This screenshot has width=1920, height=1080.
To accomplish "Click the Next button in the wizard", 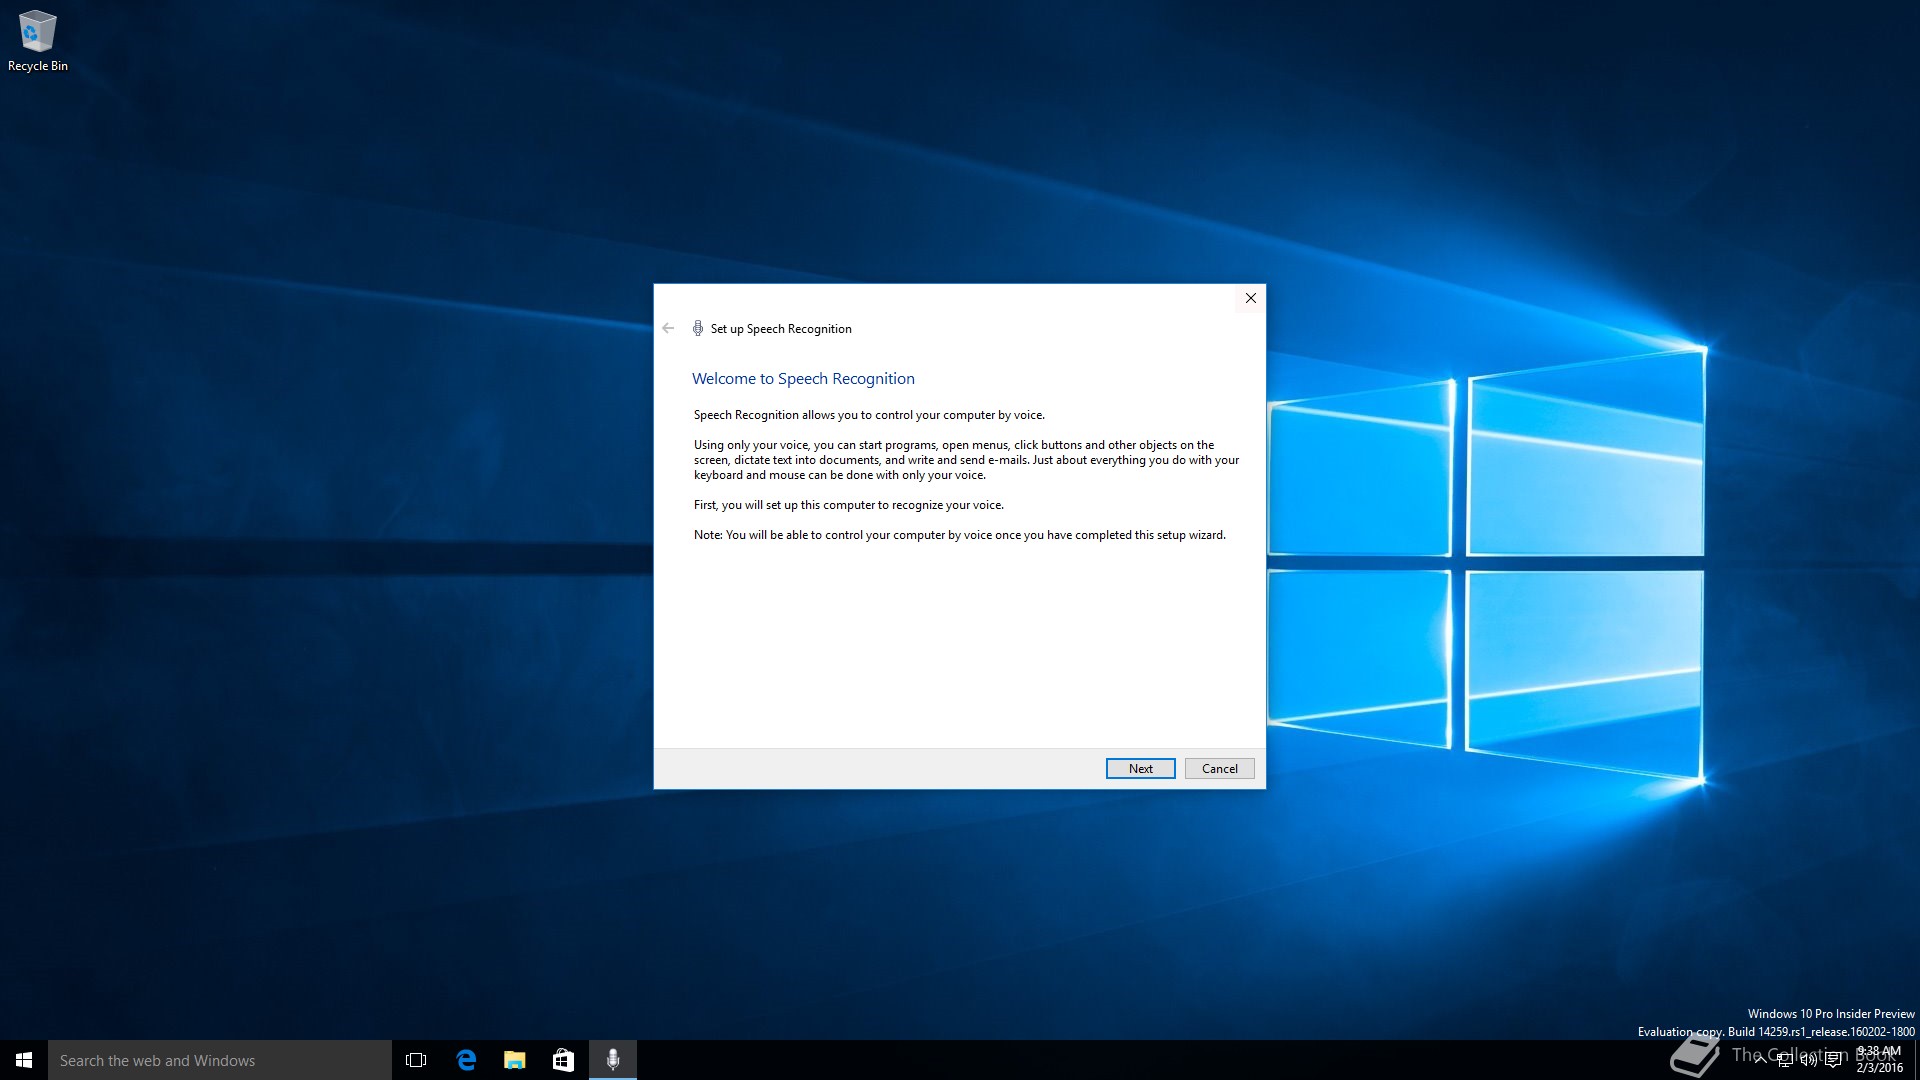I will 1140,768.
